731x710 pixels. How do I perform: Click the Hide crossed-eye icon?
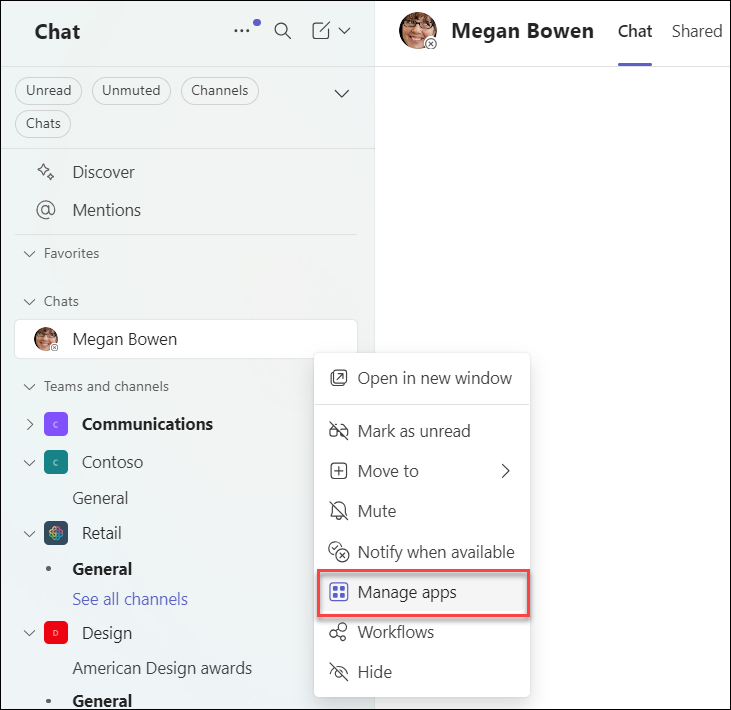coord(338,672)
